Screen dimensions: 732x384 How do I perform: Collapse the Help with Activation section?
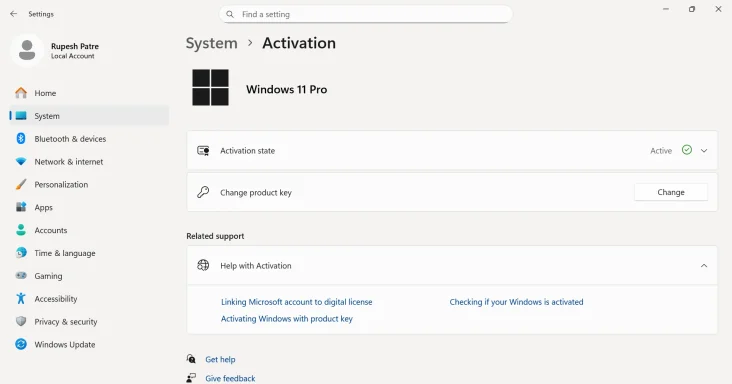(x=704, y=265)
